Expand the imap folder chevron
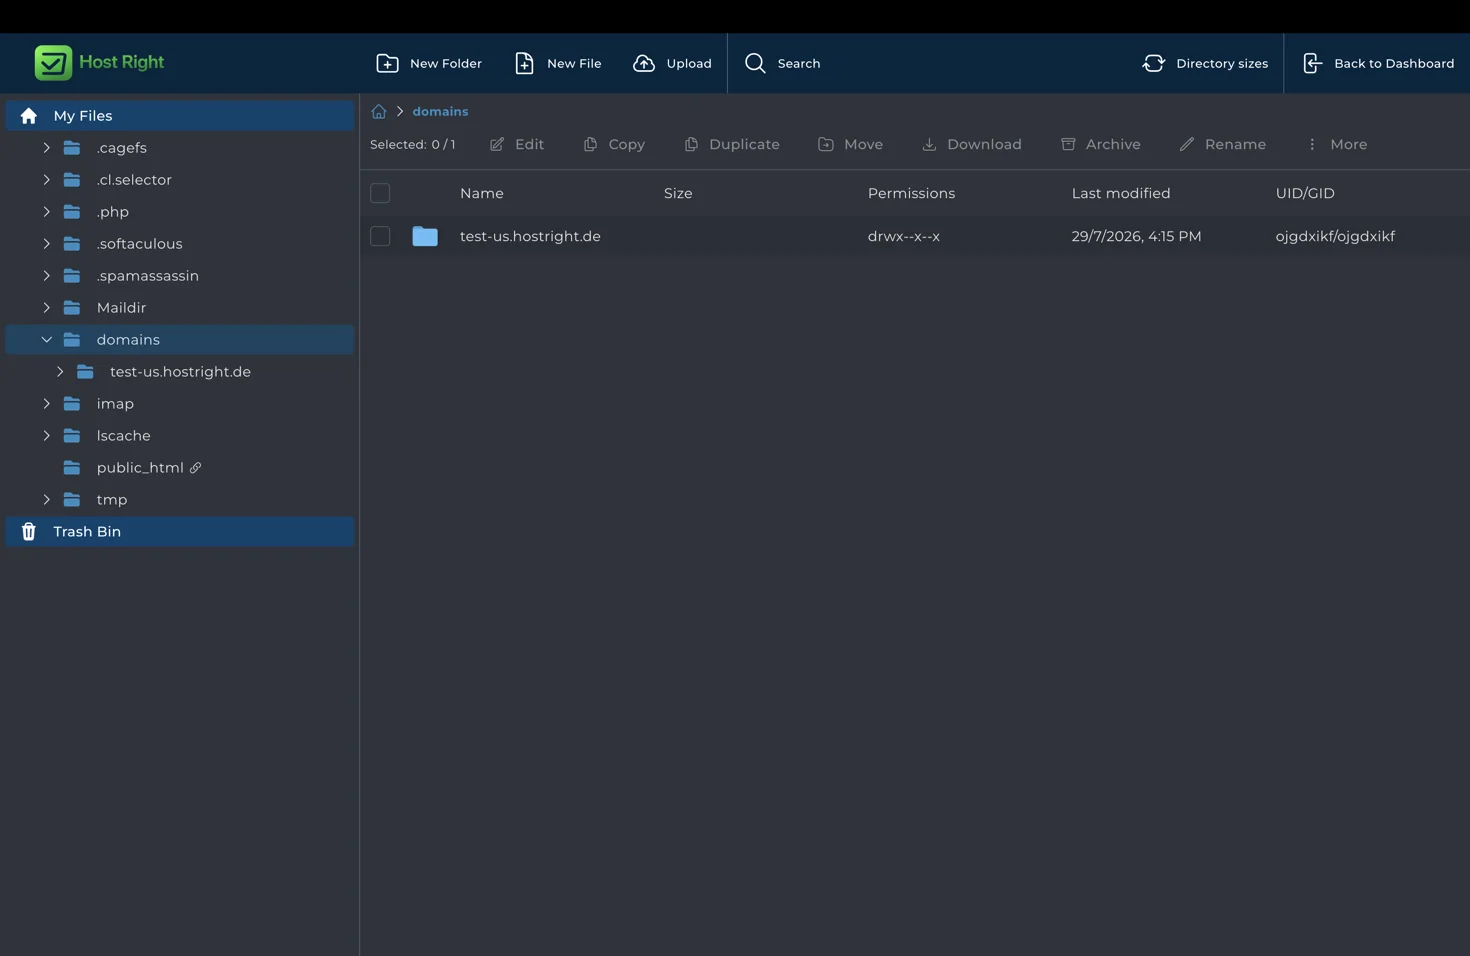Image resolution: width=1470 pixels, height=956 pixels. pyautogui.click(x=46, y=404)
